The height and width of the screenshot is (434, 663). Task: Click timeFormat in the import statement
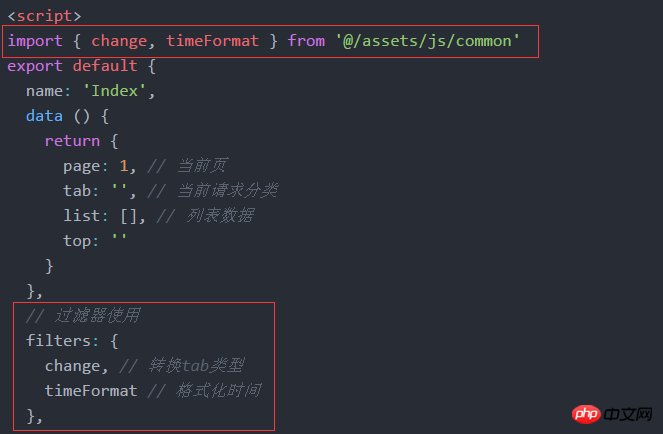point(212,41)
